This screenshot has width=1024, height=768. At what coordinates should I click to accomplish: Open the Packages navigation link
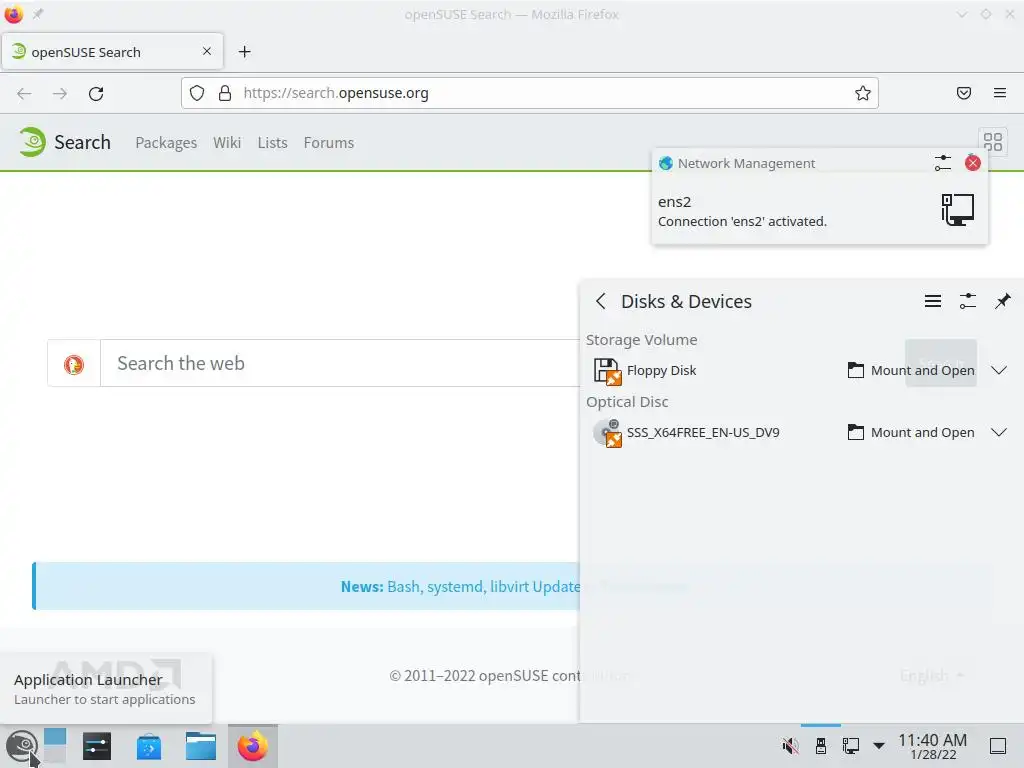pos(166,143)
